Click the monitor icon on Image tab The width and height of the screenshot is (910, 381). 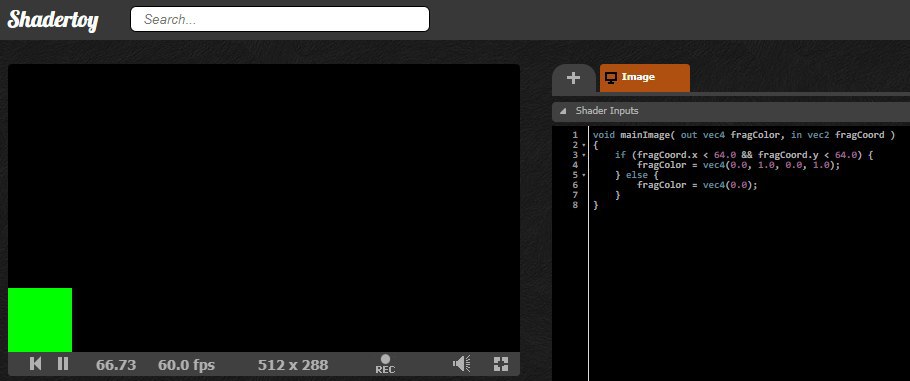click(x=611, y=77)
